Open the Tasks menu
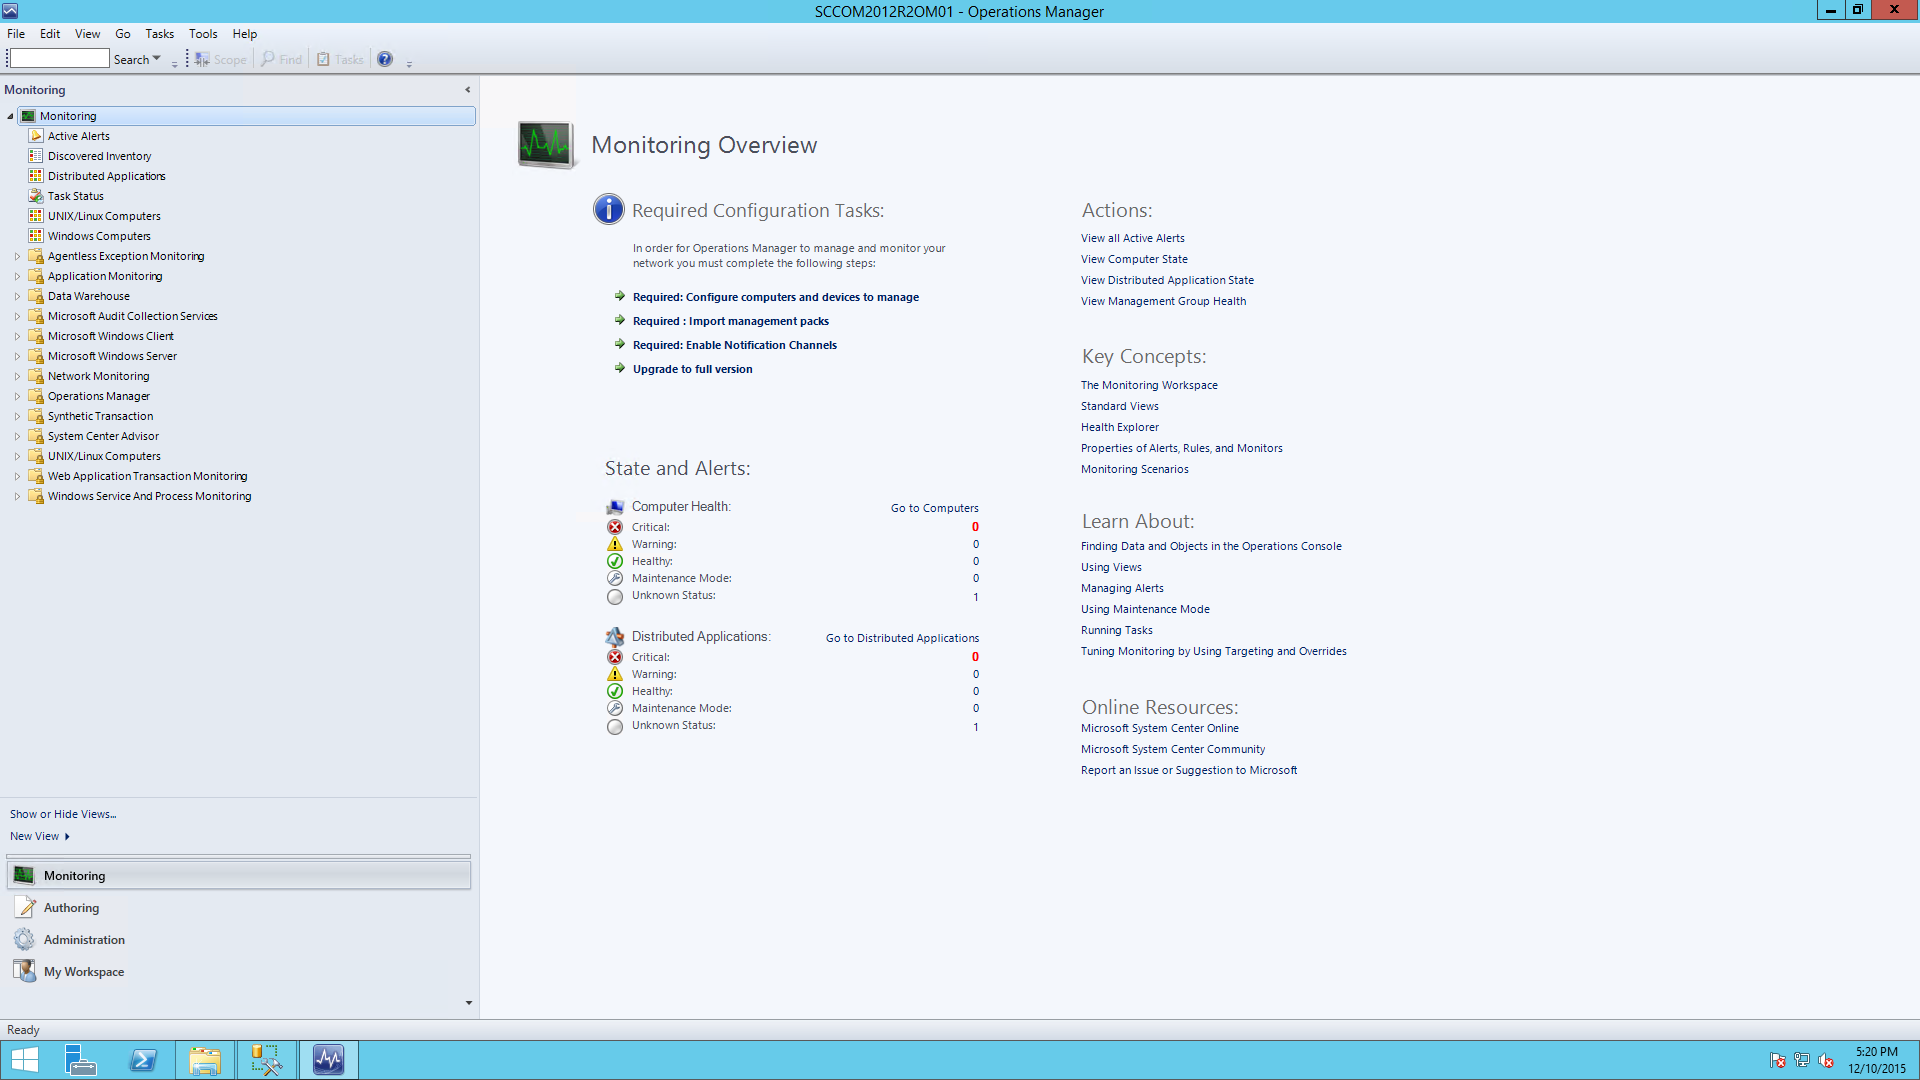Image resolution: width=1920 pixels, height=1080 pixels. tap(159, 33)
